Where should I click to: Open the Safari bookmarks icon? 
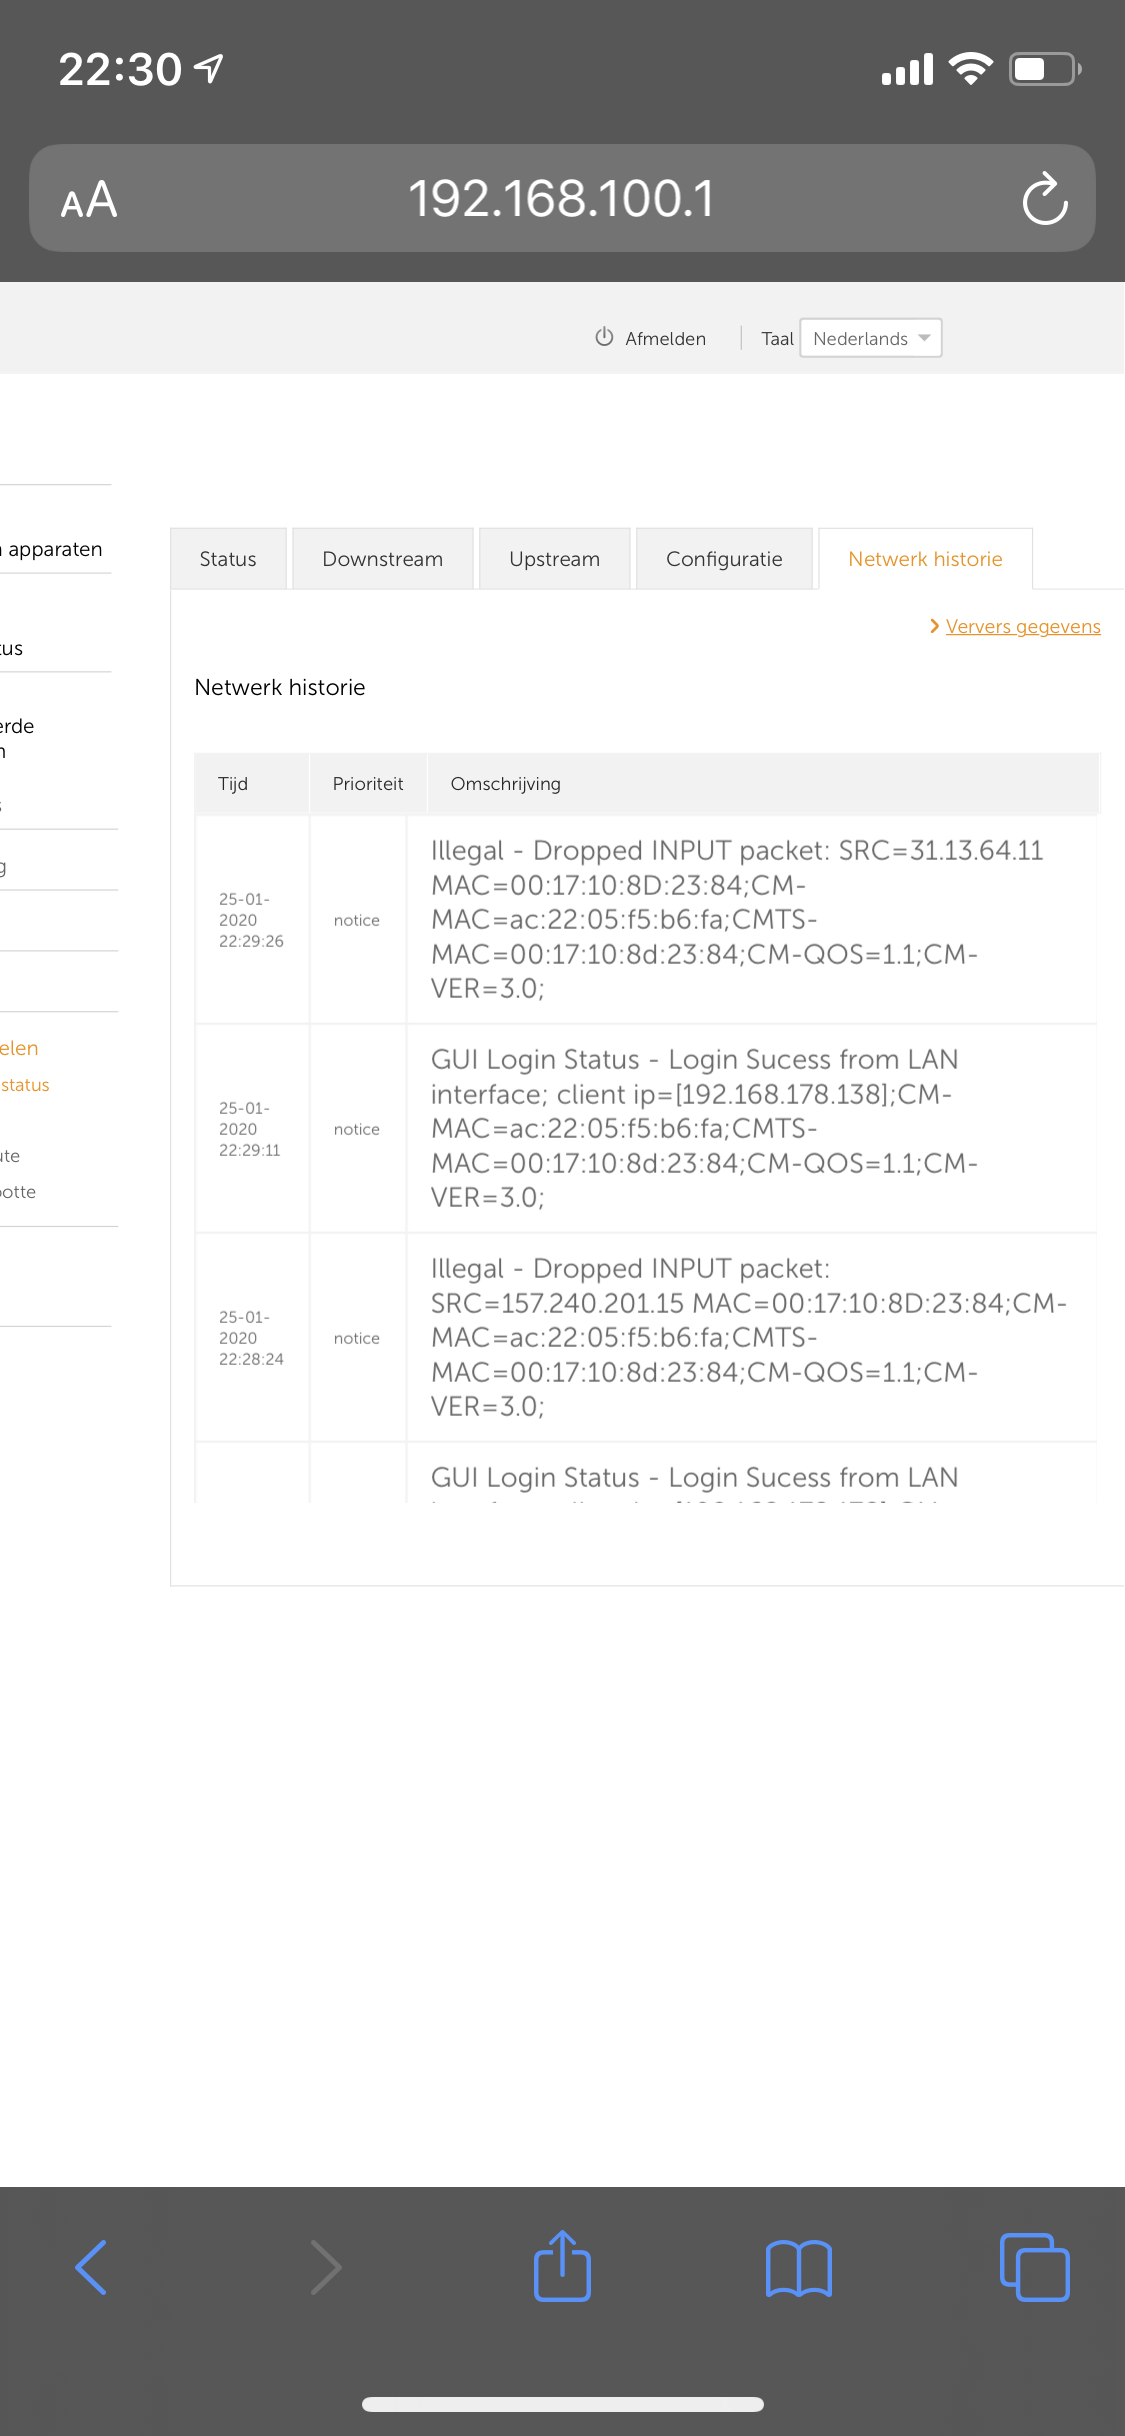point(798,2267)
